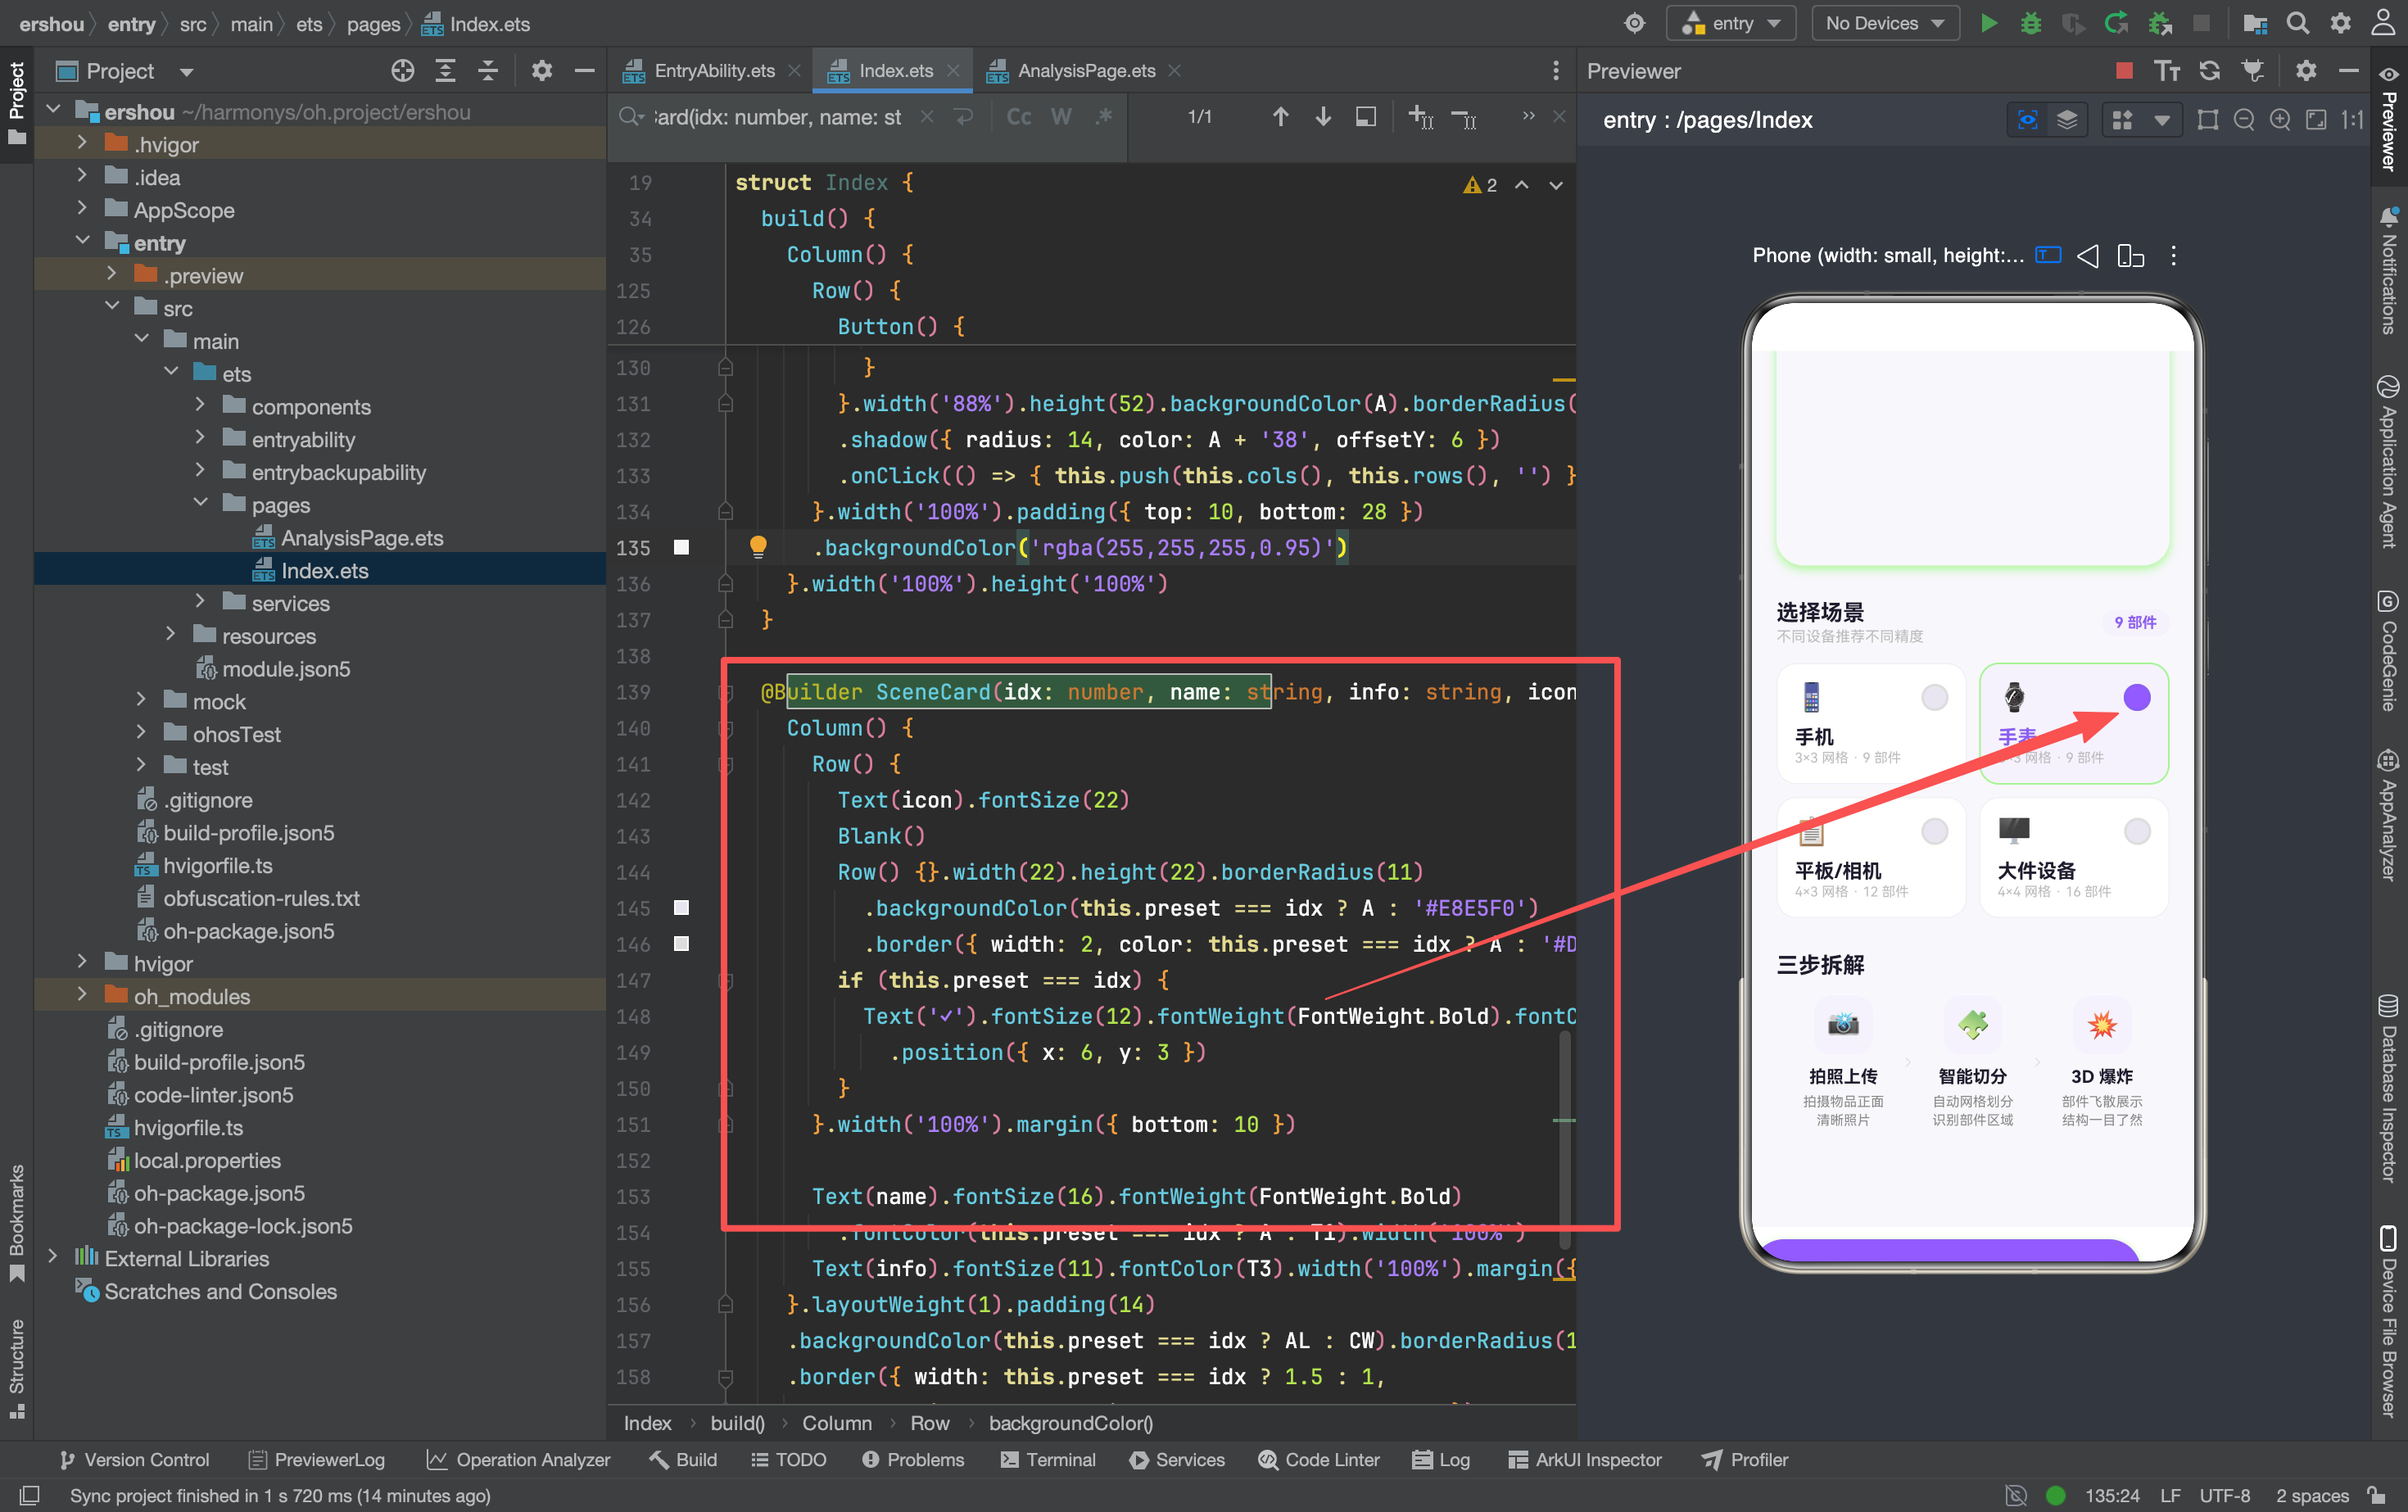Run the entry app with green play
This screenshot has width=2408, height=1512.
(x=1989, y=23)
